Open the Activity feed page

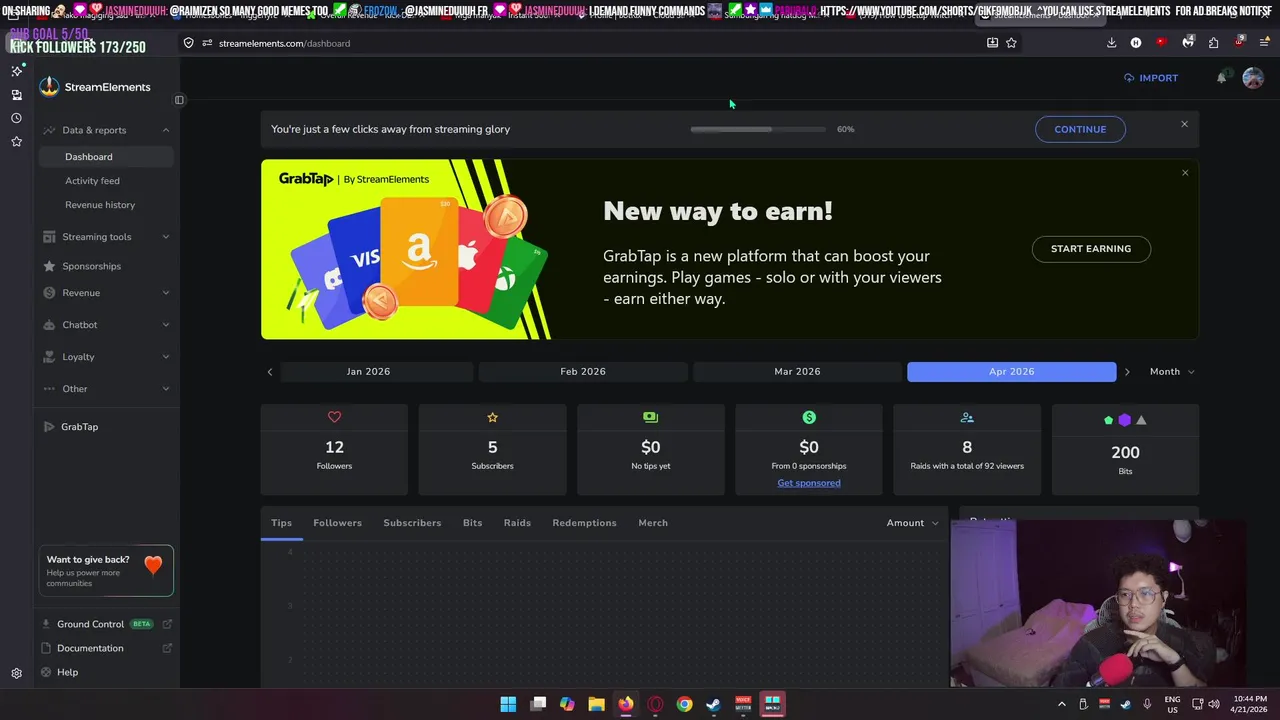pyautogui.click(x=92, y=181)
